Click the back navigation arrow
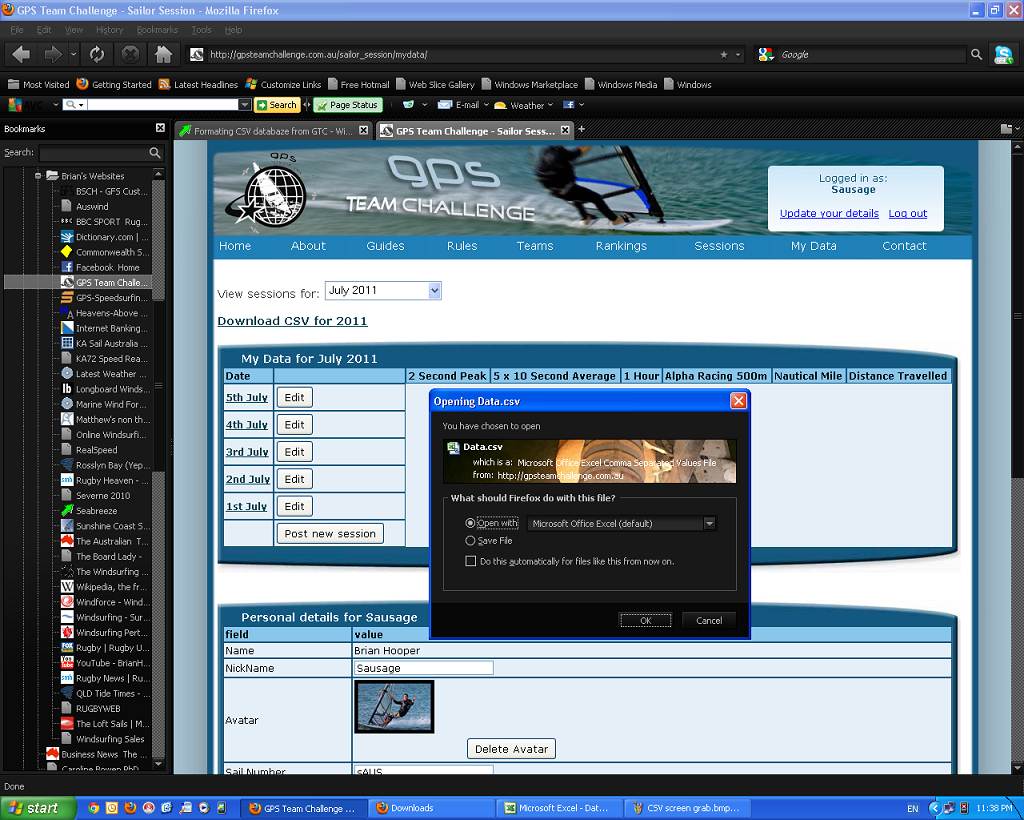Viewport: 1024px width, 820px height. coord(21,54)
